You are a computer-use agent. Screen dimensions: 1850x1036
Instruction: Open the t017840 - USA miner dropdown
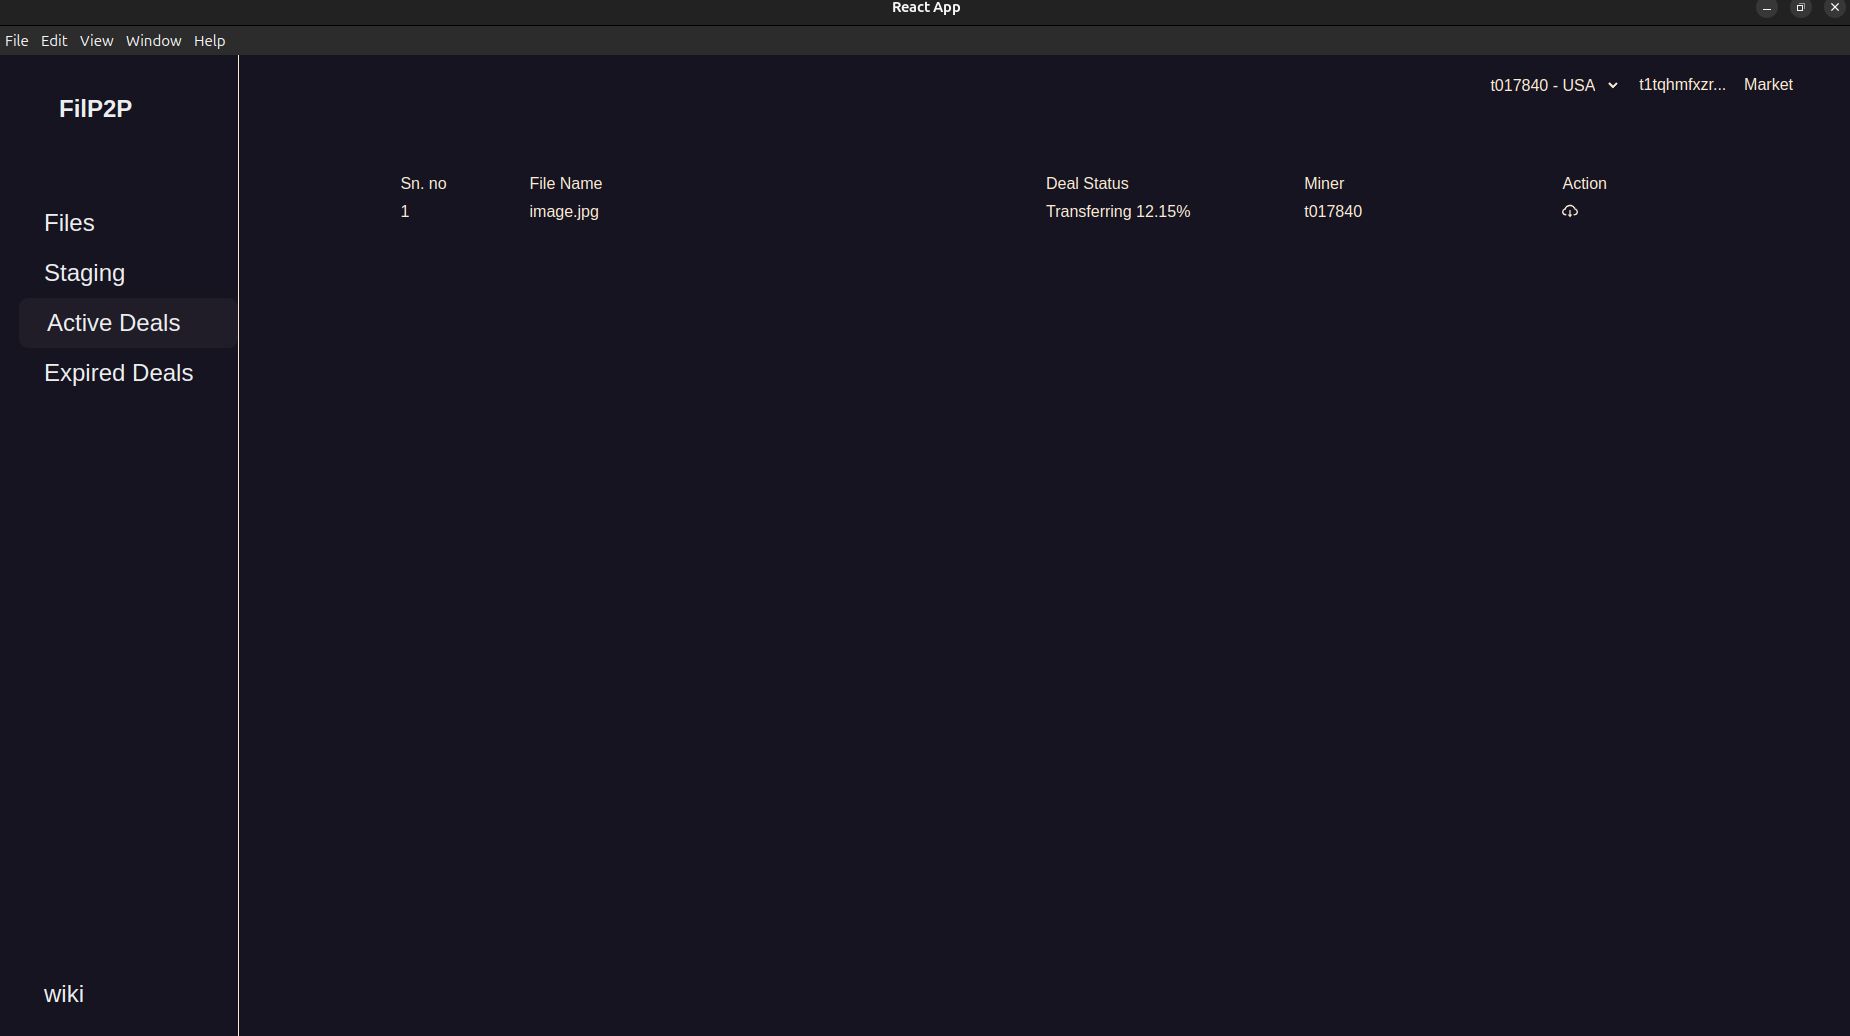(x=1554, y=85)
